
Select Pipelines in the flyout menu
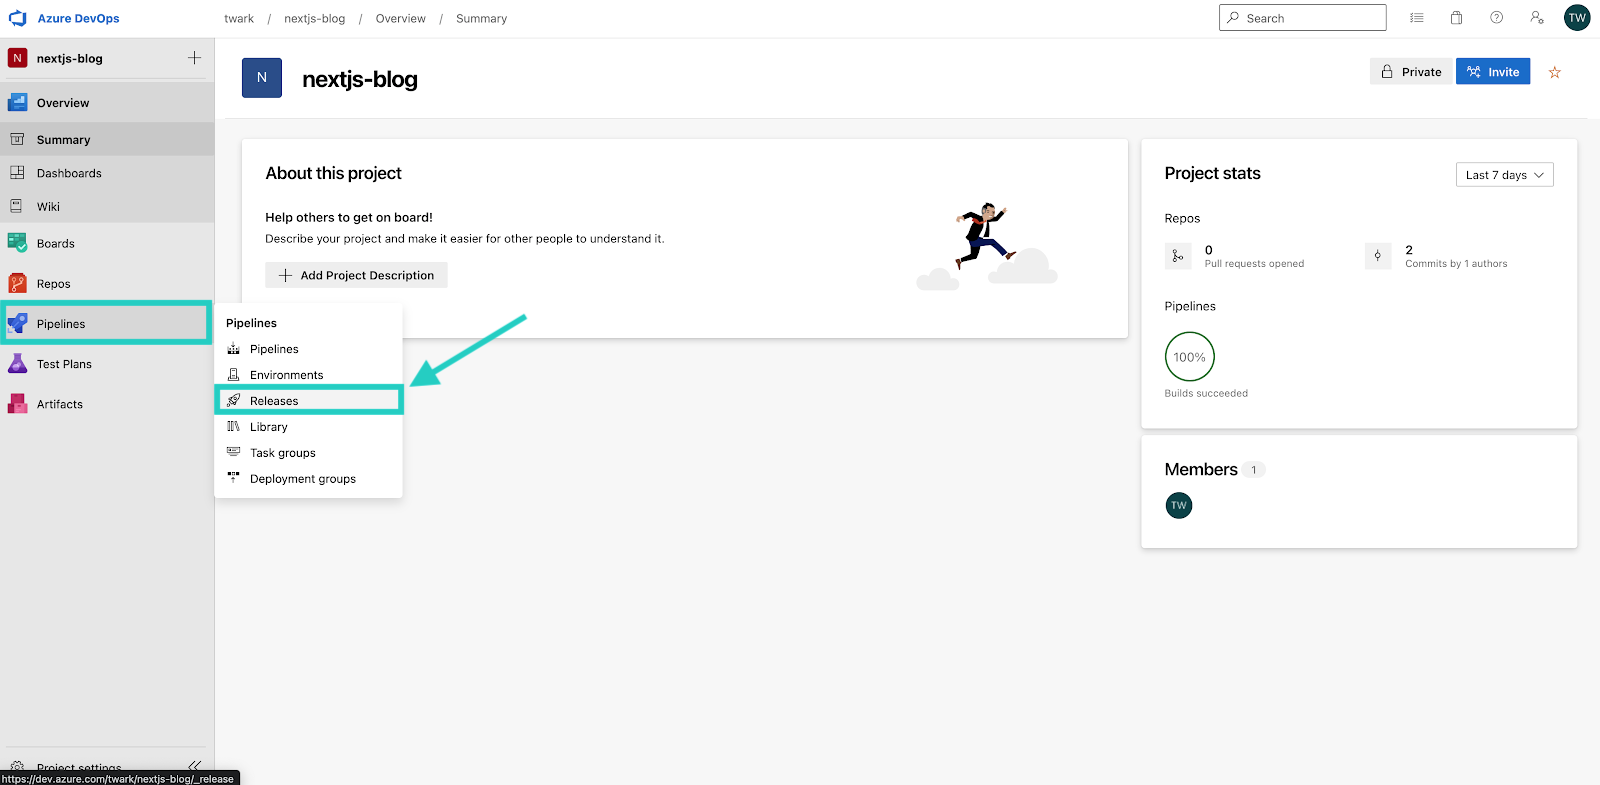[x=308, y=349]
